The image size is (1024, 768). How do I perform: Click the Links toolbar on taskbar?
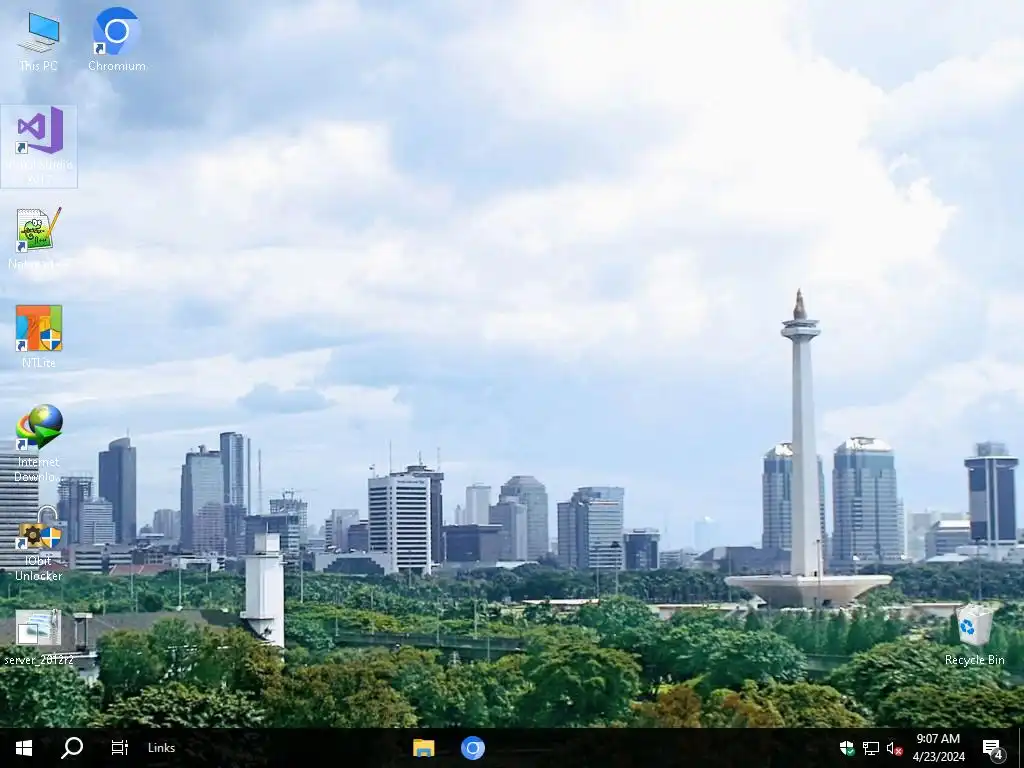point(161,748)
